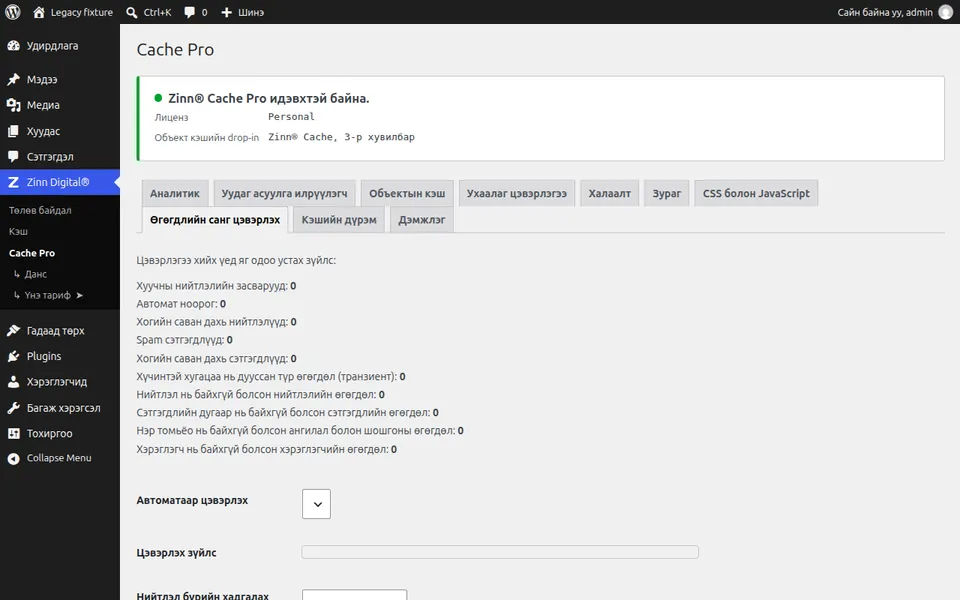
Task: Click the expired transients (транзиент) count line
Action: pos(271,377)
